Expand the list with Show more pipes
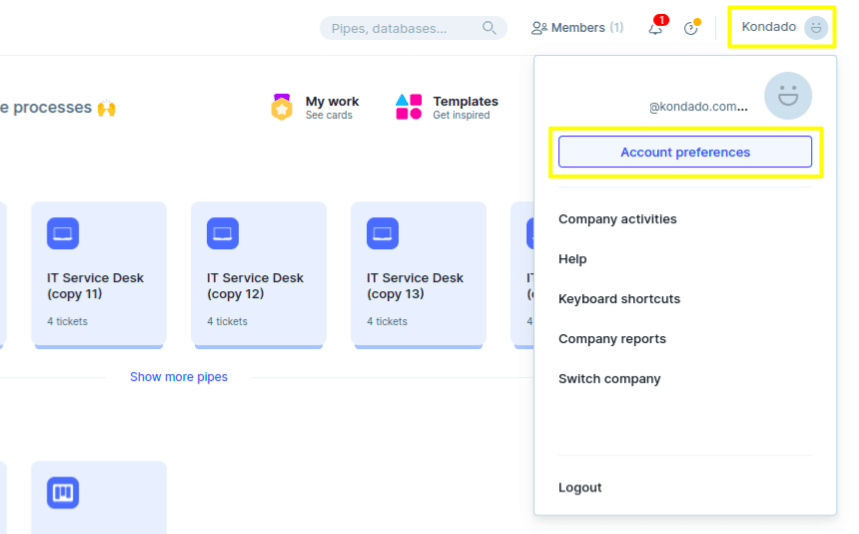This screenshot has width=859, height=534. tap(179, 377)
